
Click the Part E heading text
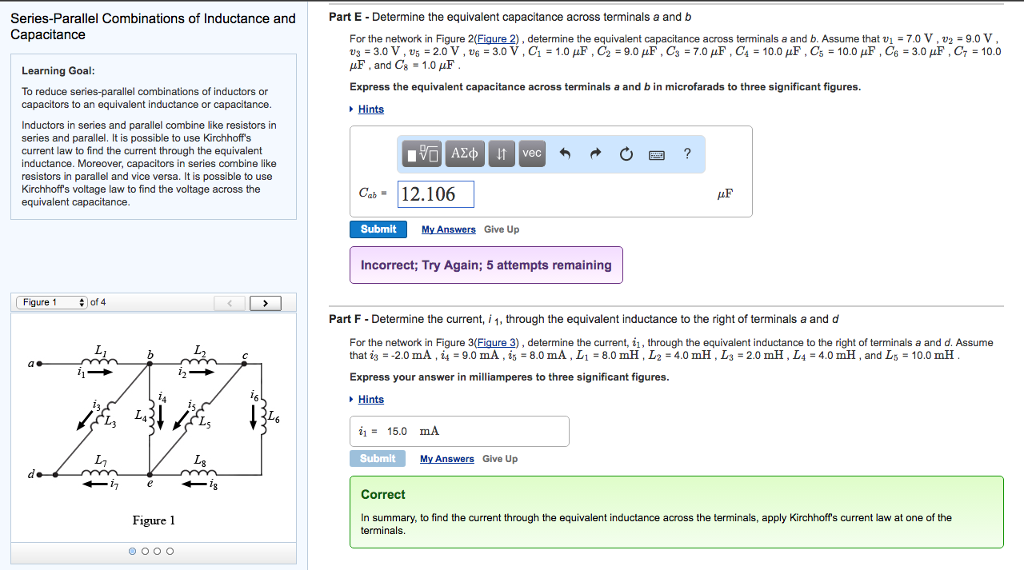[510, 17]
